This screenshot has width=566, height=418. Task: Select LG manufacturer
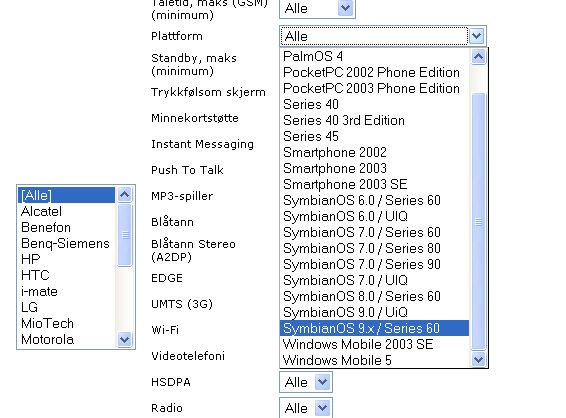[x=66, y=307]
